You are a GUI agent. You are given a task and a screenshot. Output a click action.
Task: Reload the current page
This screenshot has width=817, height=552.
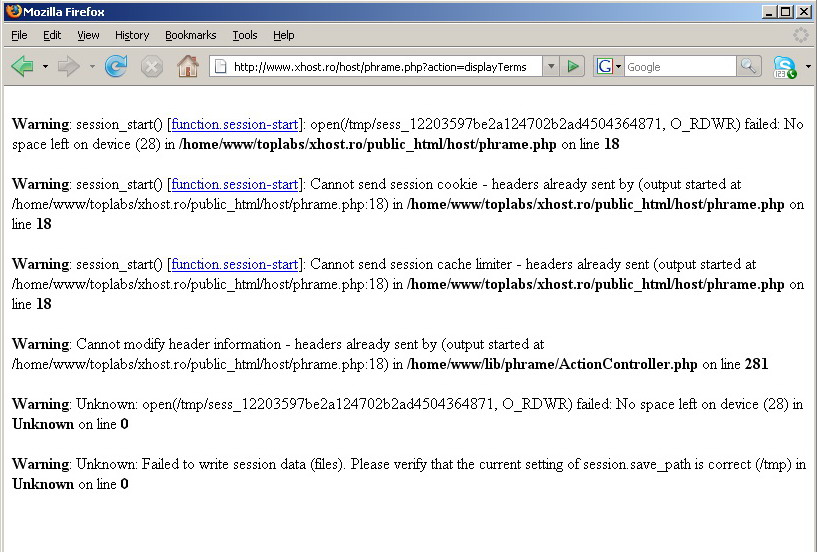[x=116, y=67]
